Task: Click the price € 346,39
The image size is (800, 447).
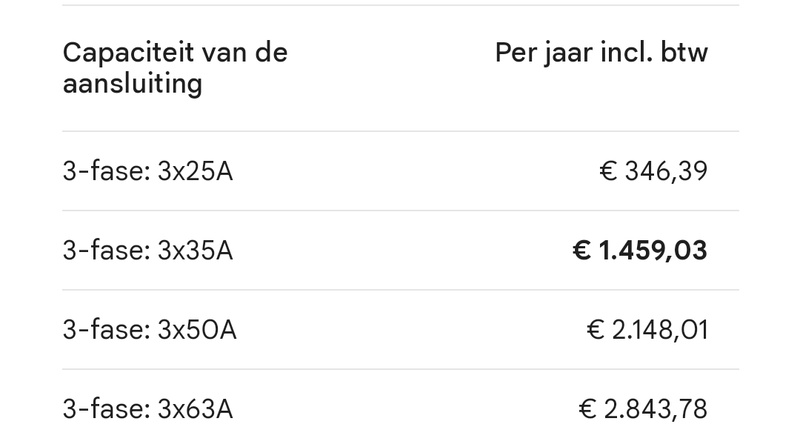Action: 653,171
